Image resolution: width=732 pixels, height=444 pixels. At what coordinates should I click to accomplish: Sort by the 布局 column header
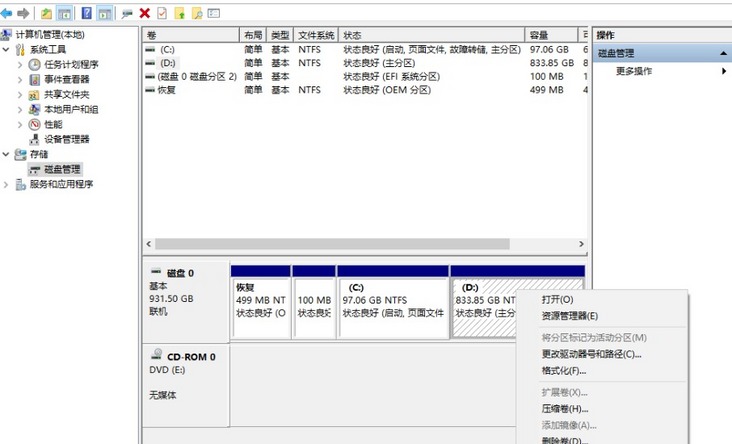(253, 35)
